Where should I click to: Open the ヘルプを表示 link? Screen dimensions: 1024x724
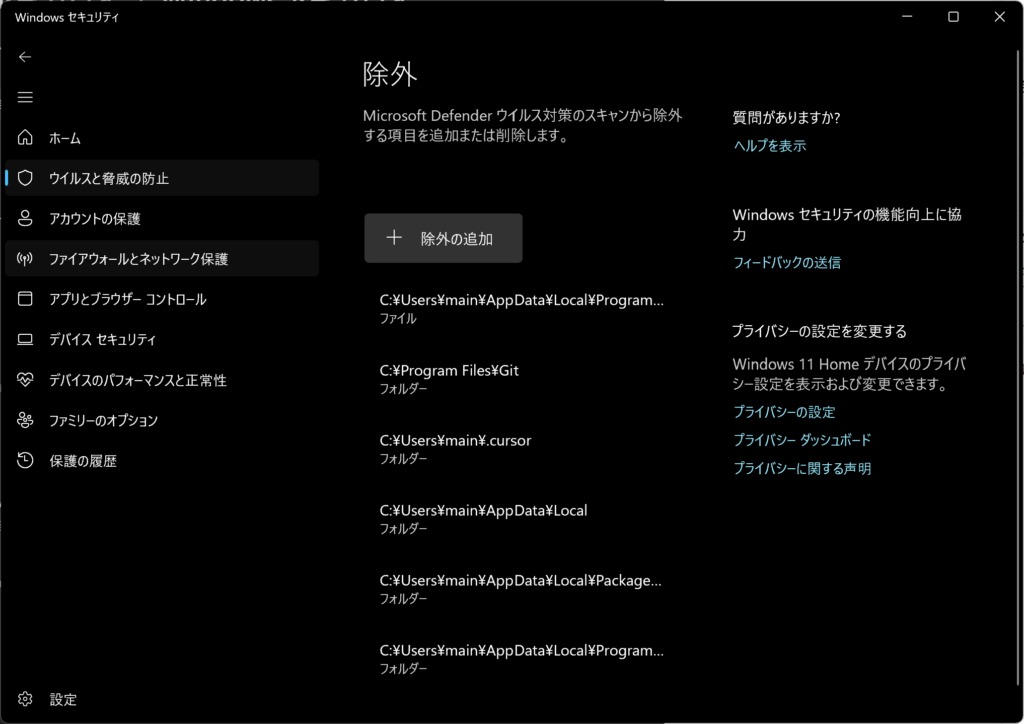pyautogui.click(x=769, y=146)
